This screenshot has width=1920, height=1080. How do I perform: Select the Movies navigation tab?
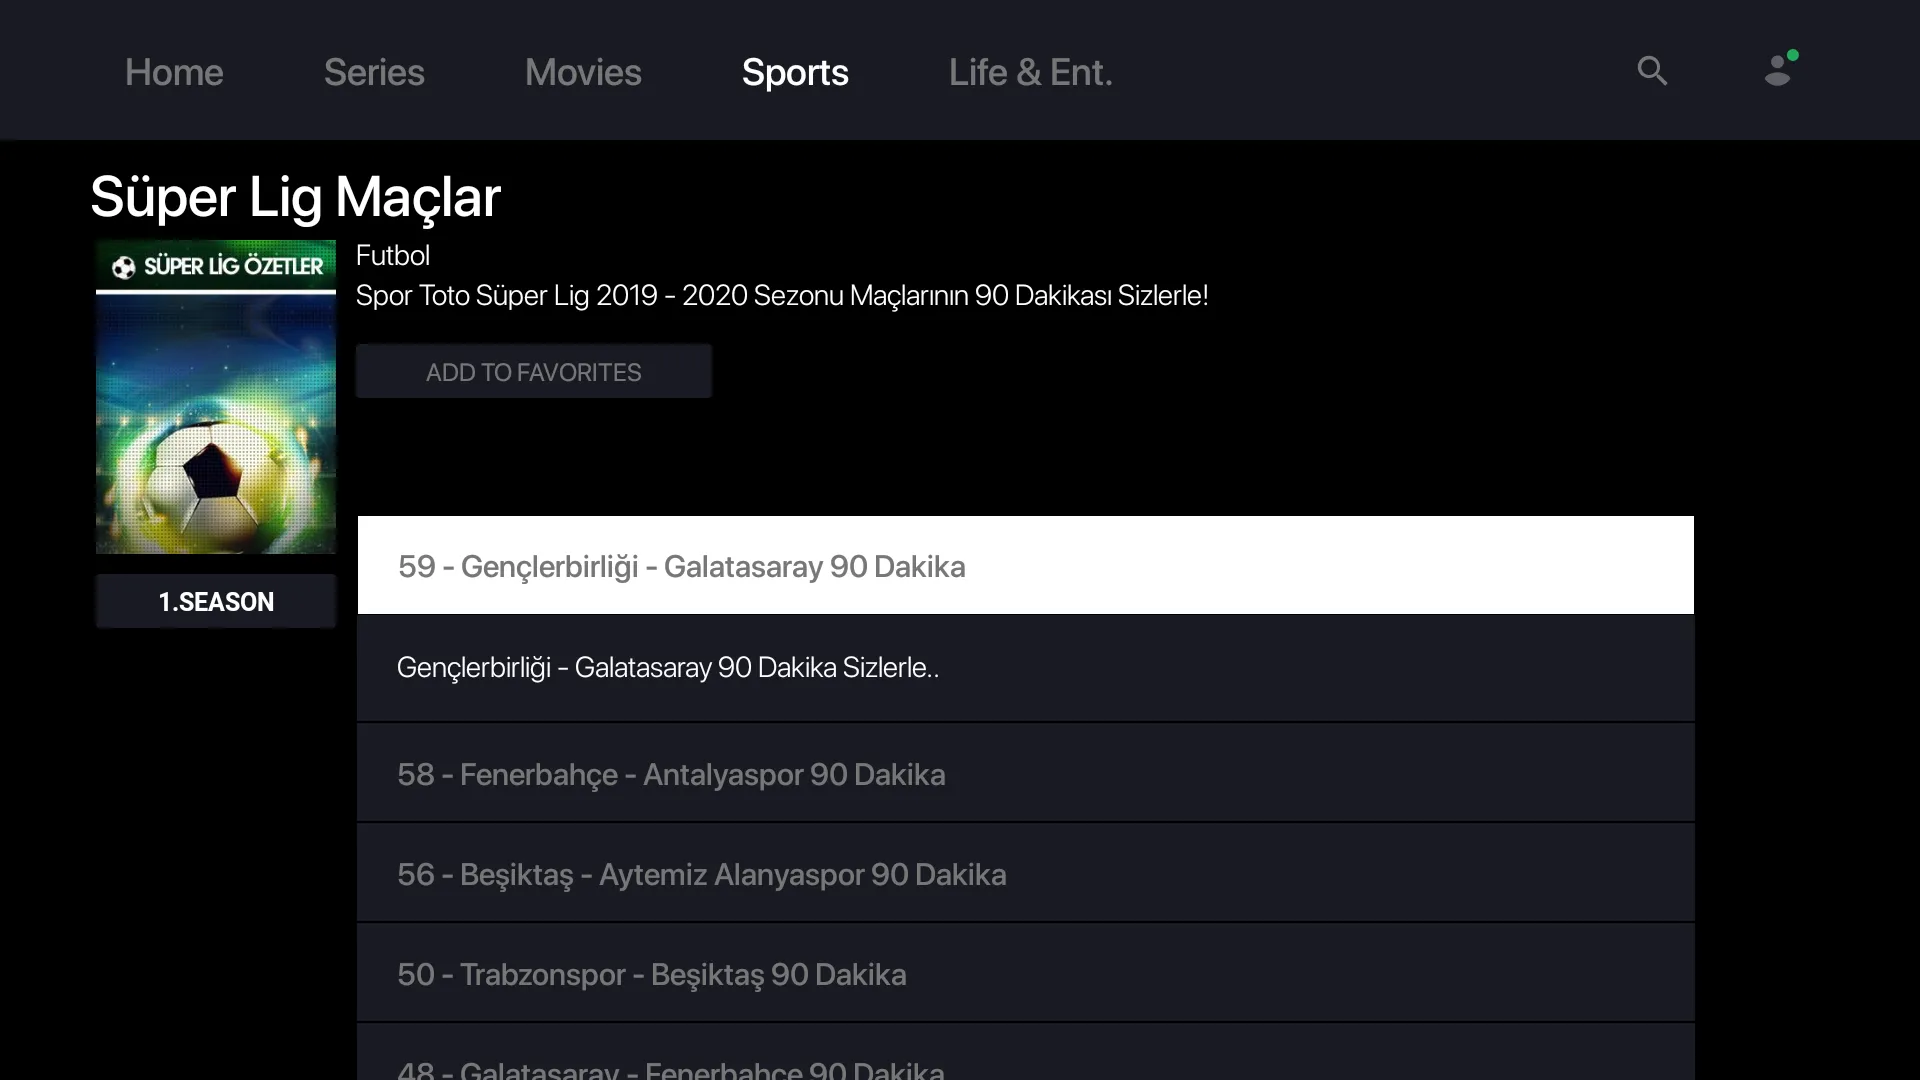pyautogui.click(x=584, y=71)
